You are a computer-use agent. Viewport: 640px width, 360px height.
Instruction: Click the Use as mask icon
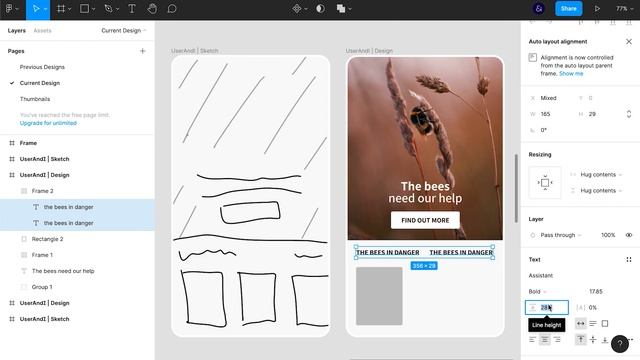(x=320, y=9)
